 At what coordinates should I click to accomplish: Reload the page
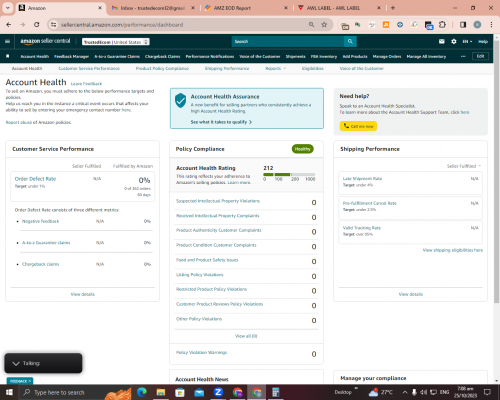coord(37,25)
